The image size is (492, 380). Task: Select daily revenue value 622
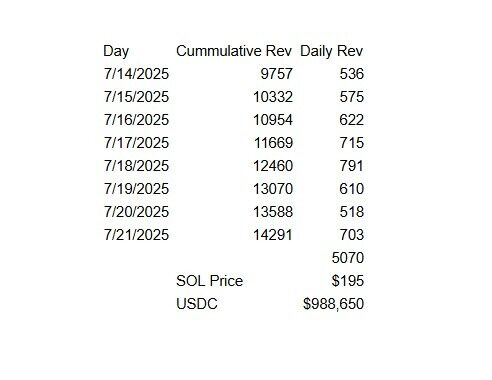351,120
